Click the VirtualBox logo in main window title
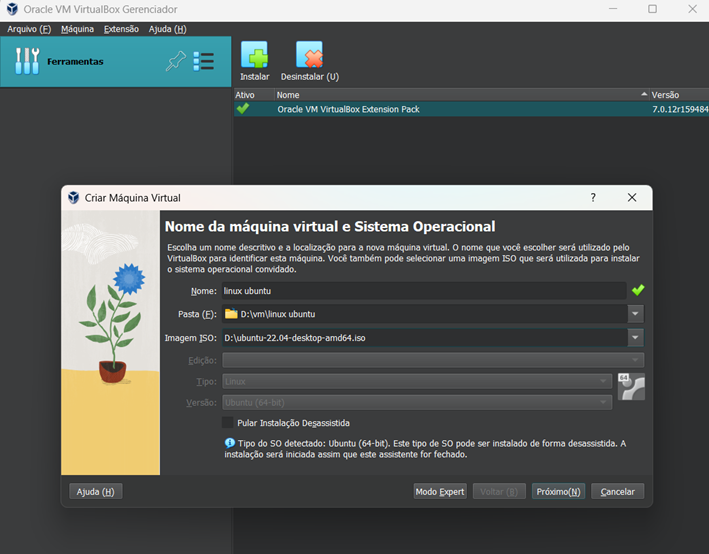The image size is (709, 554). pyautogui.click(x=12, y=9)
